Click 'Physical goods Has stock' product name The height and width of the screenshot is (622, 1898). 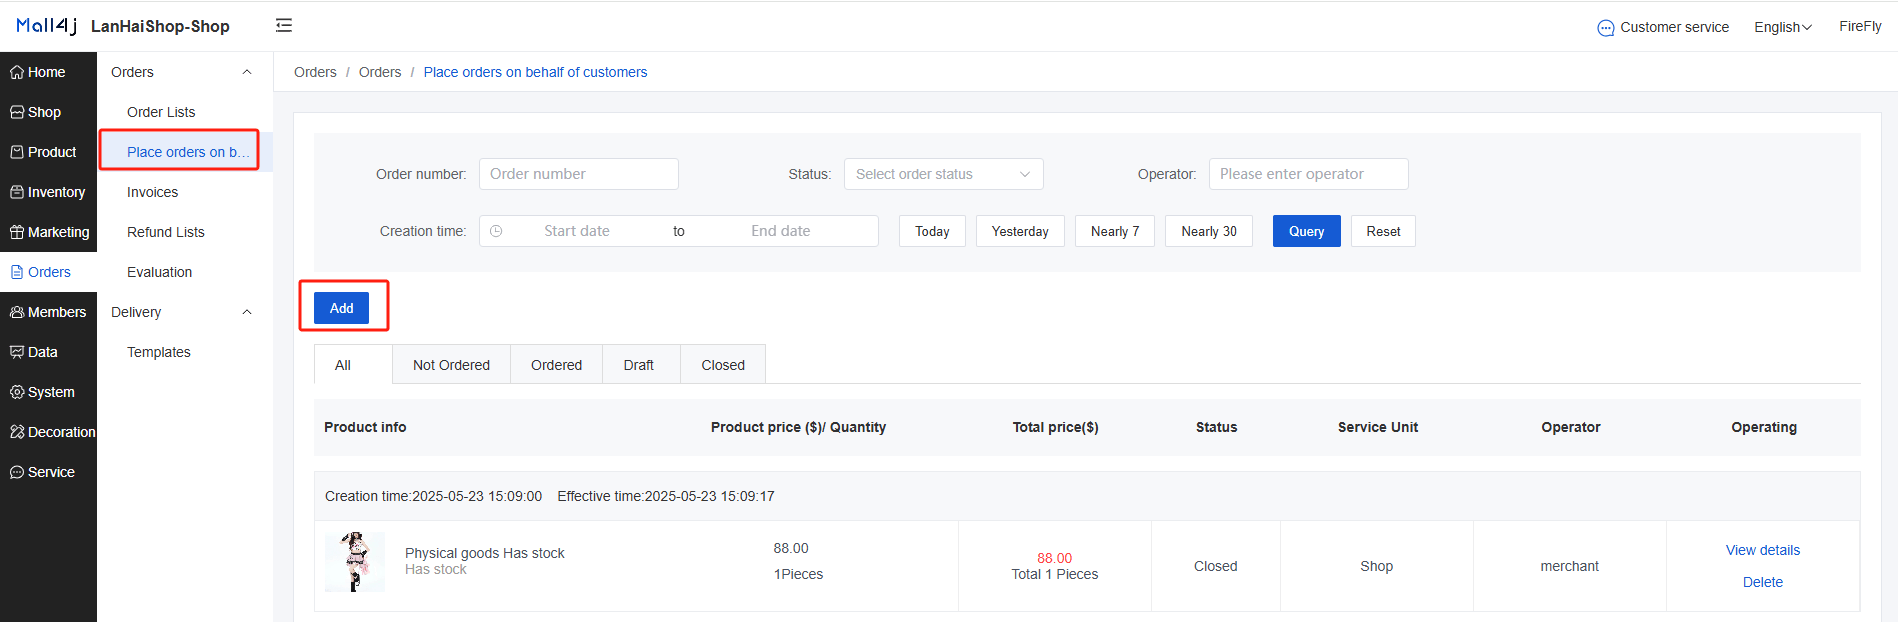point(485,553)
